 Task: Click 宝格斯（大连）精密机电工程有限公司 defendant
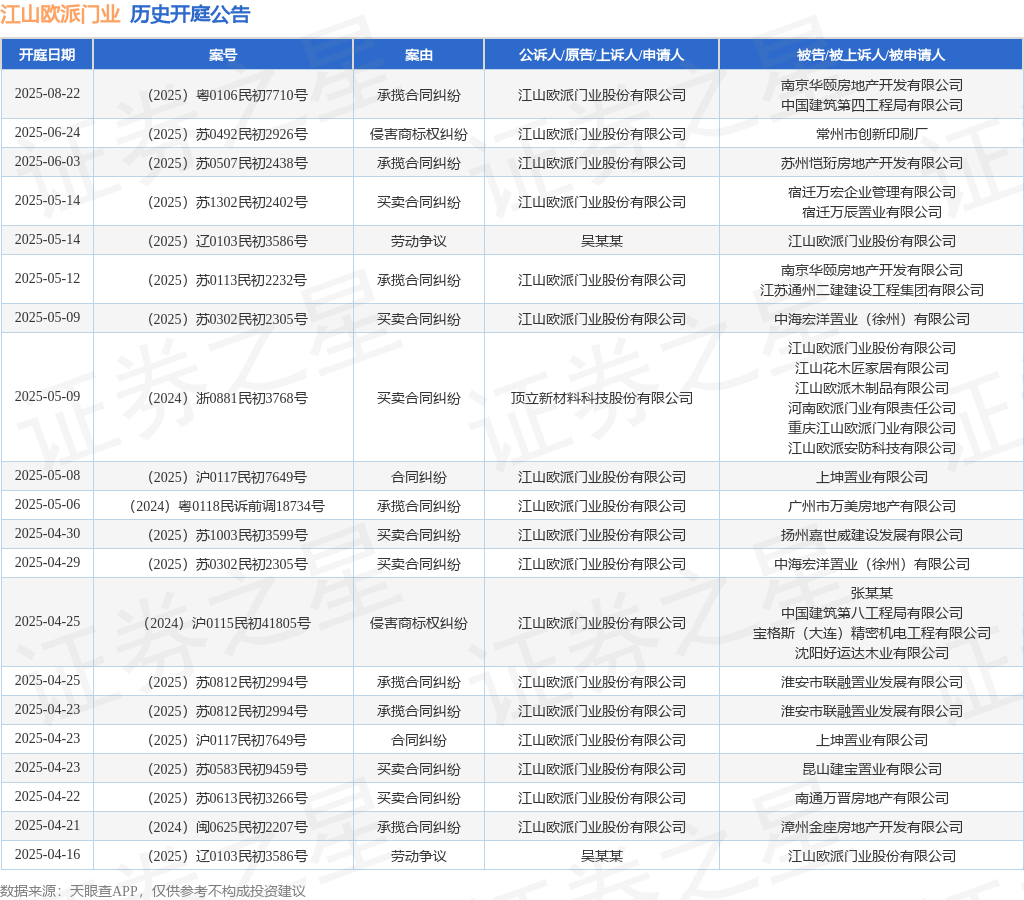(872, 634)
